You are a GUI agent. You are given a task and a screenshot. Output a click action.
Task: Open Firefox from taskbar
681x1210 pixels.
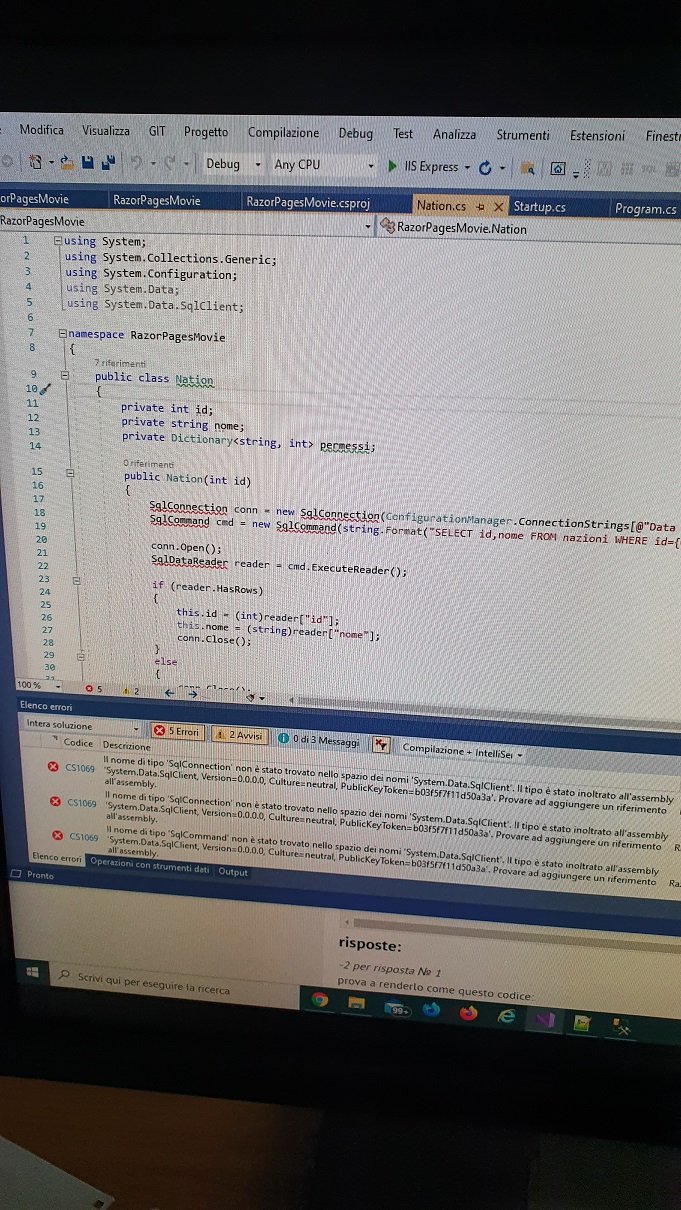468,1014
